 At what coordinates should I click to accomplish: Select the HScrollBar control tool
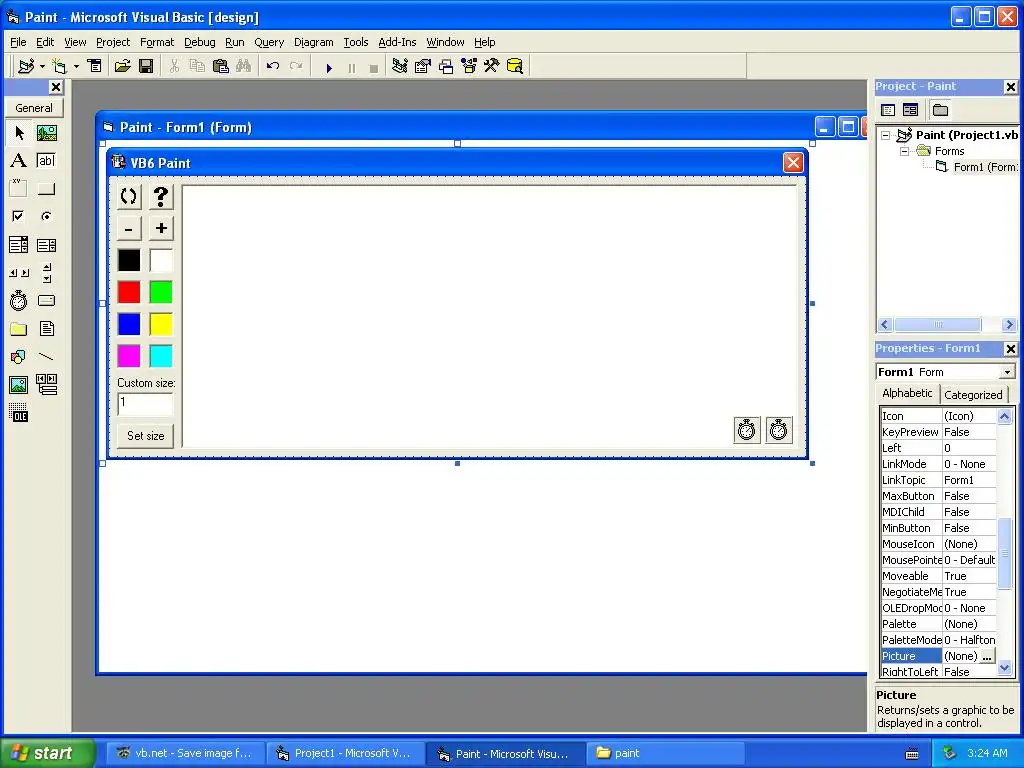click(x=19, y=273)
